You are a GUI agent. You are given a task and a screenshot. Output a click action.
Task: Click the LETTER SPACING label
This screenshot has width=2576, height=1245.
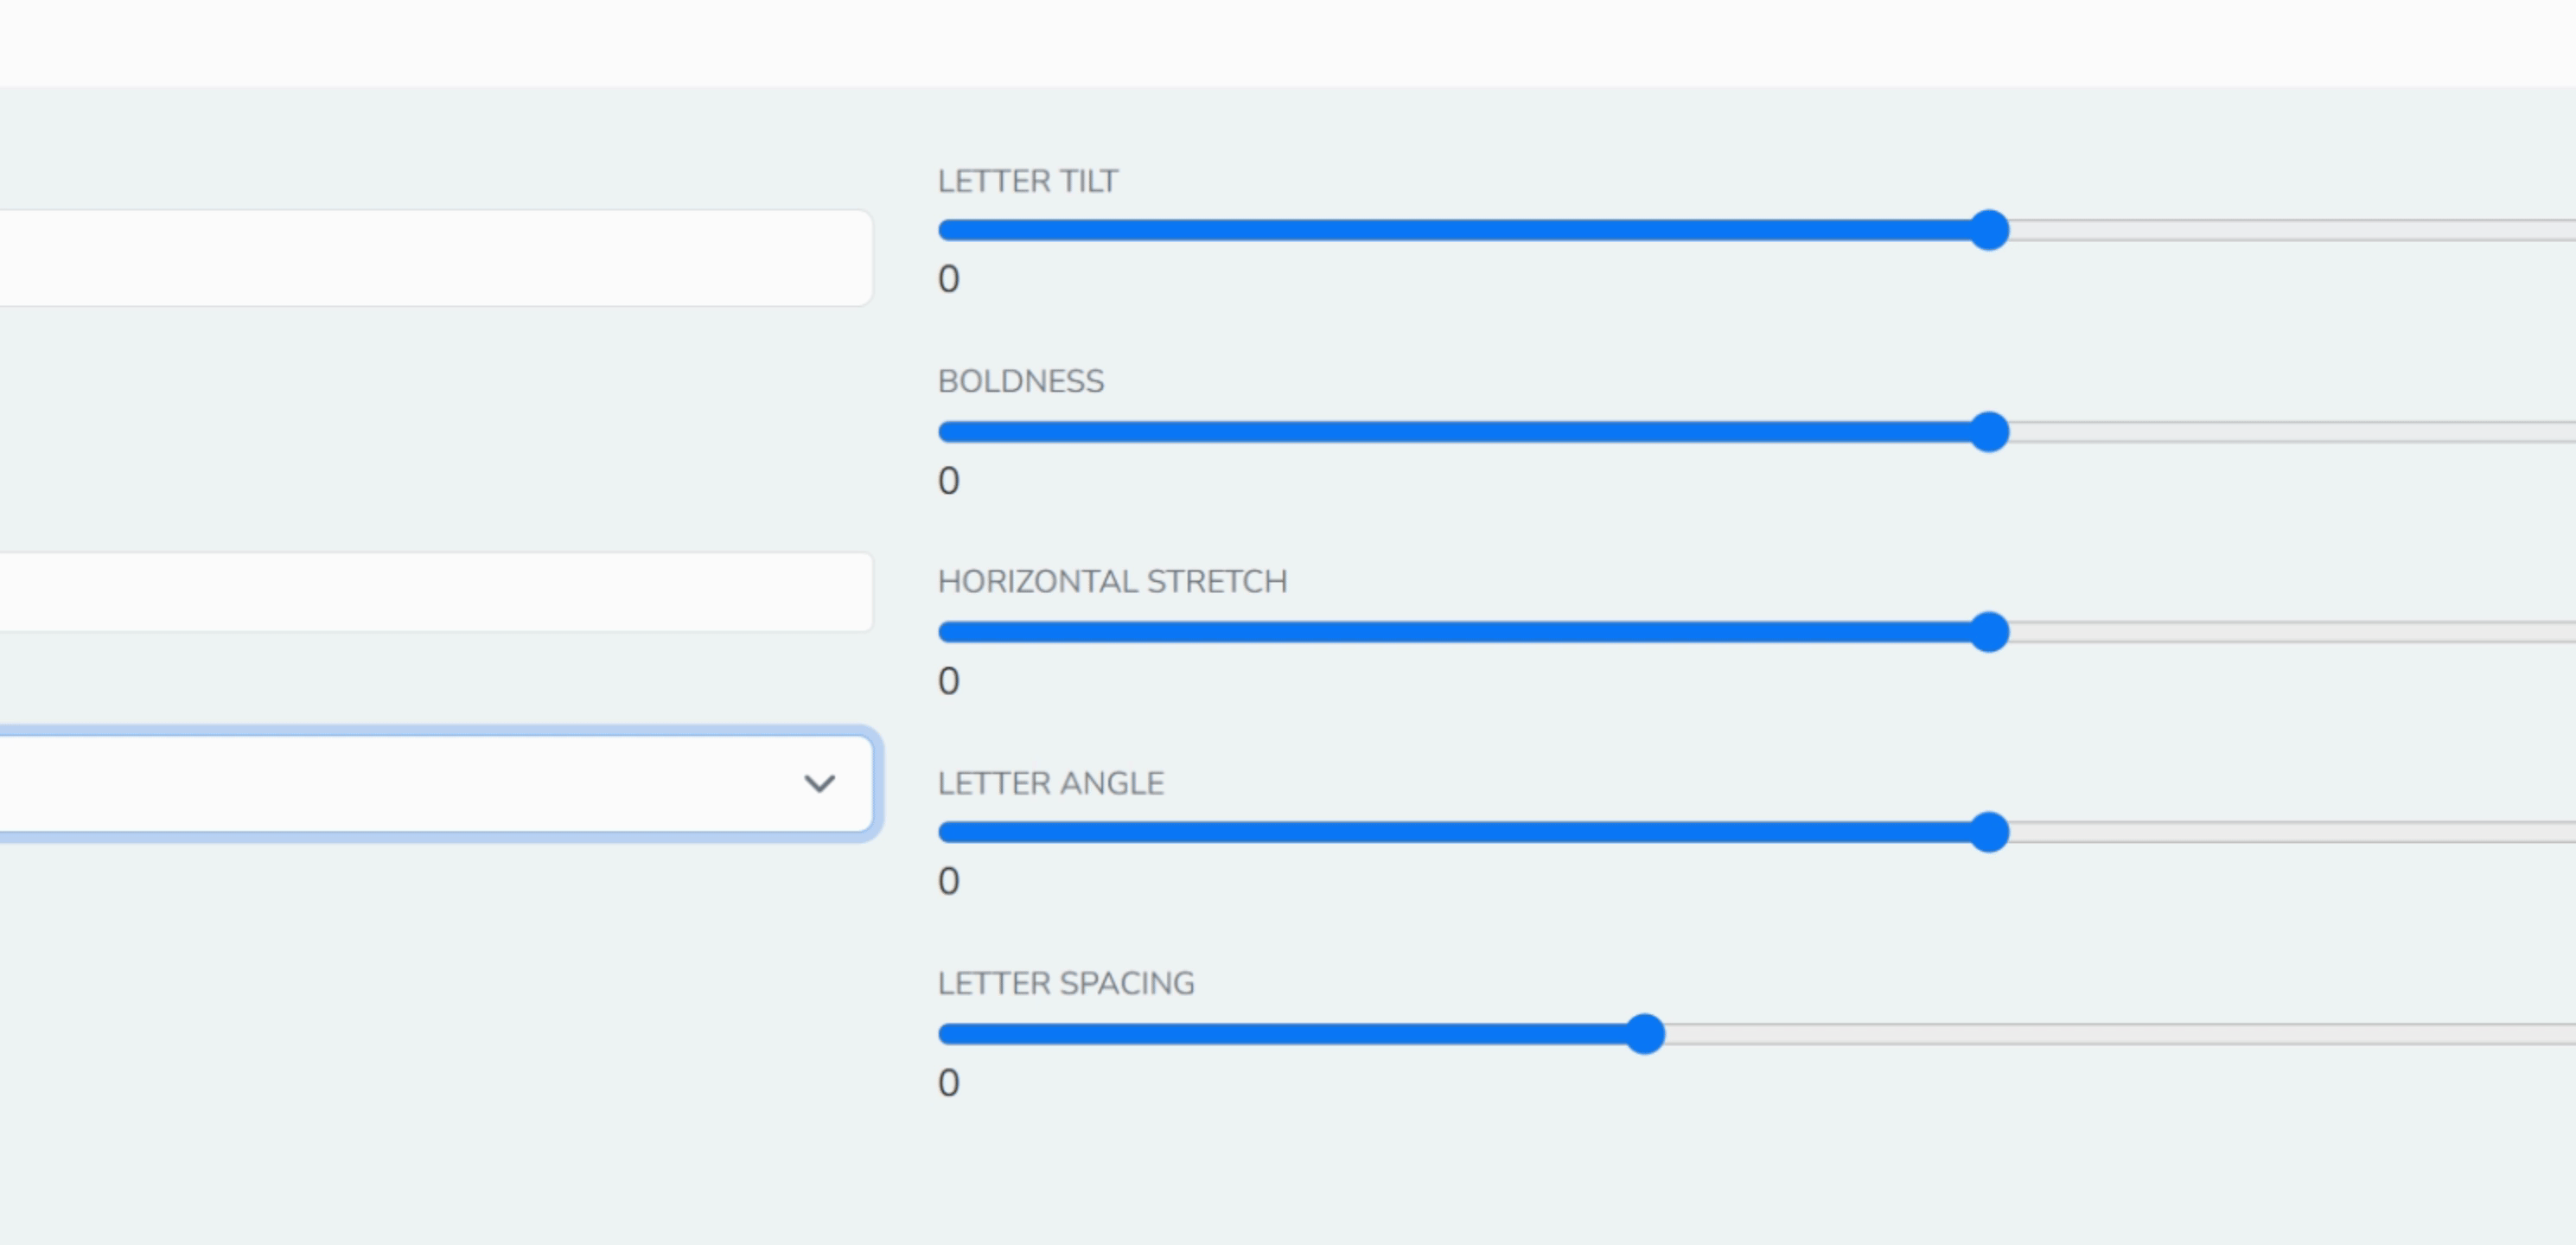pos(1065,983)
